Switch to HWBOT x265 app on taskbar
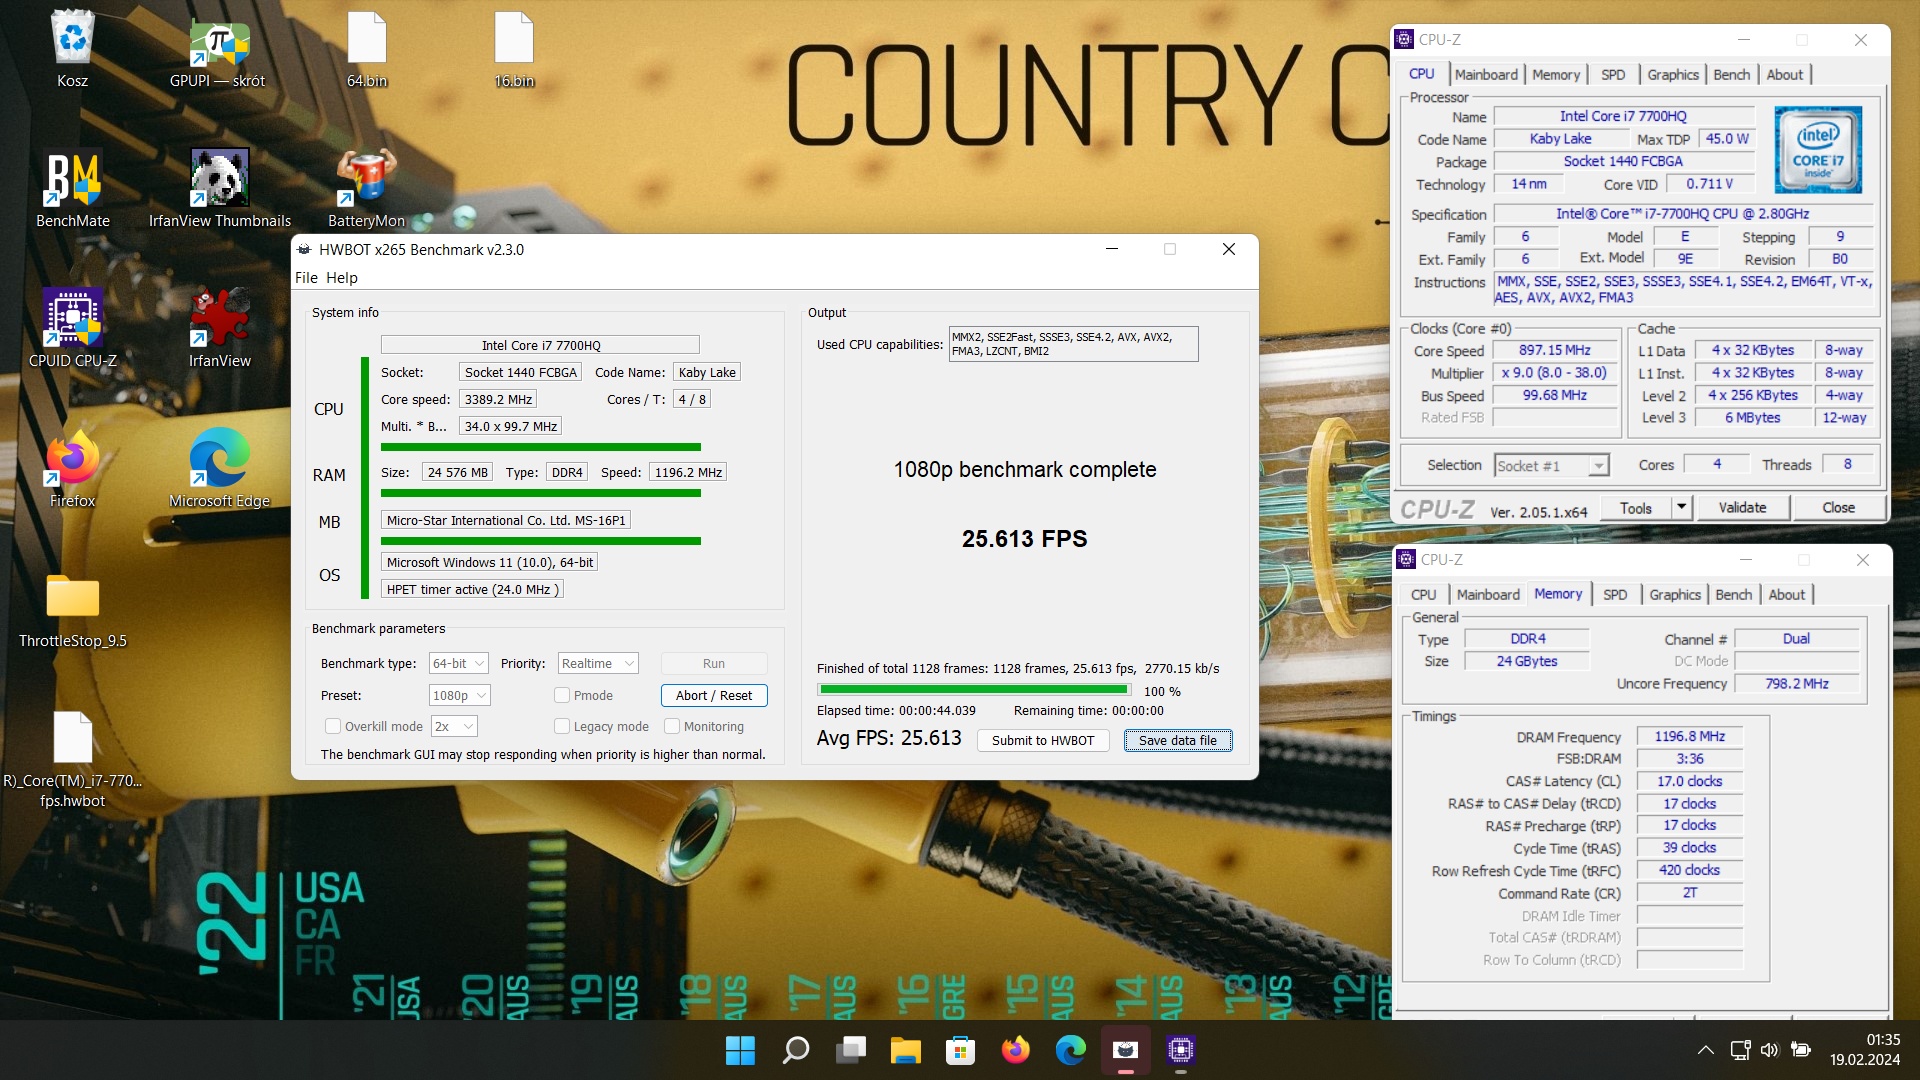This screenshot has height=1080, width=1920. pyautogui.click(x=1125, y=1050)
